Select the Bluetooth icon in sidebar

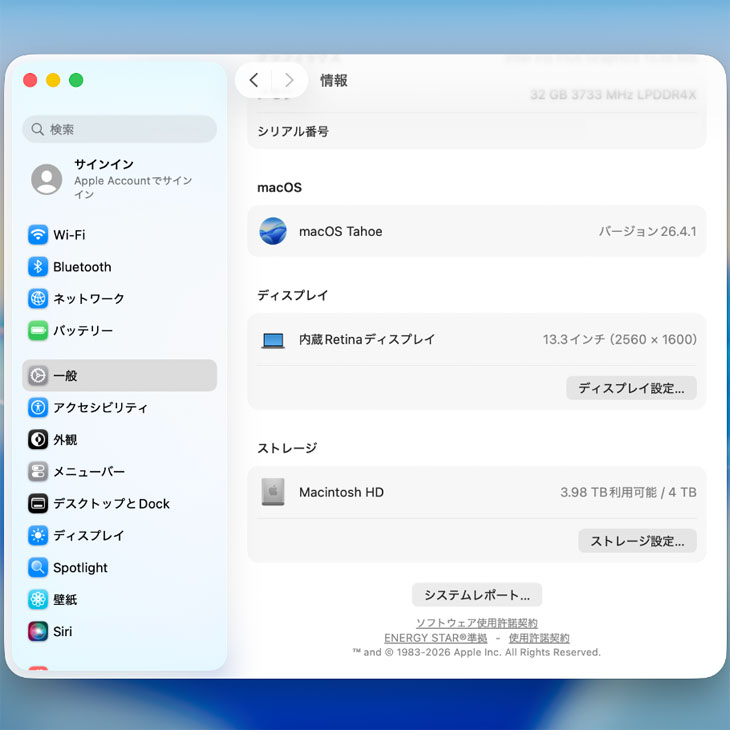pyautogui.click(x=38, y=267)
